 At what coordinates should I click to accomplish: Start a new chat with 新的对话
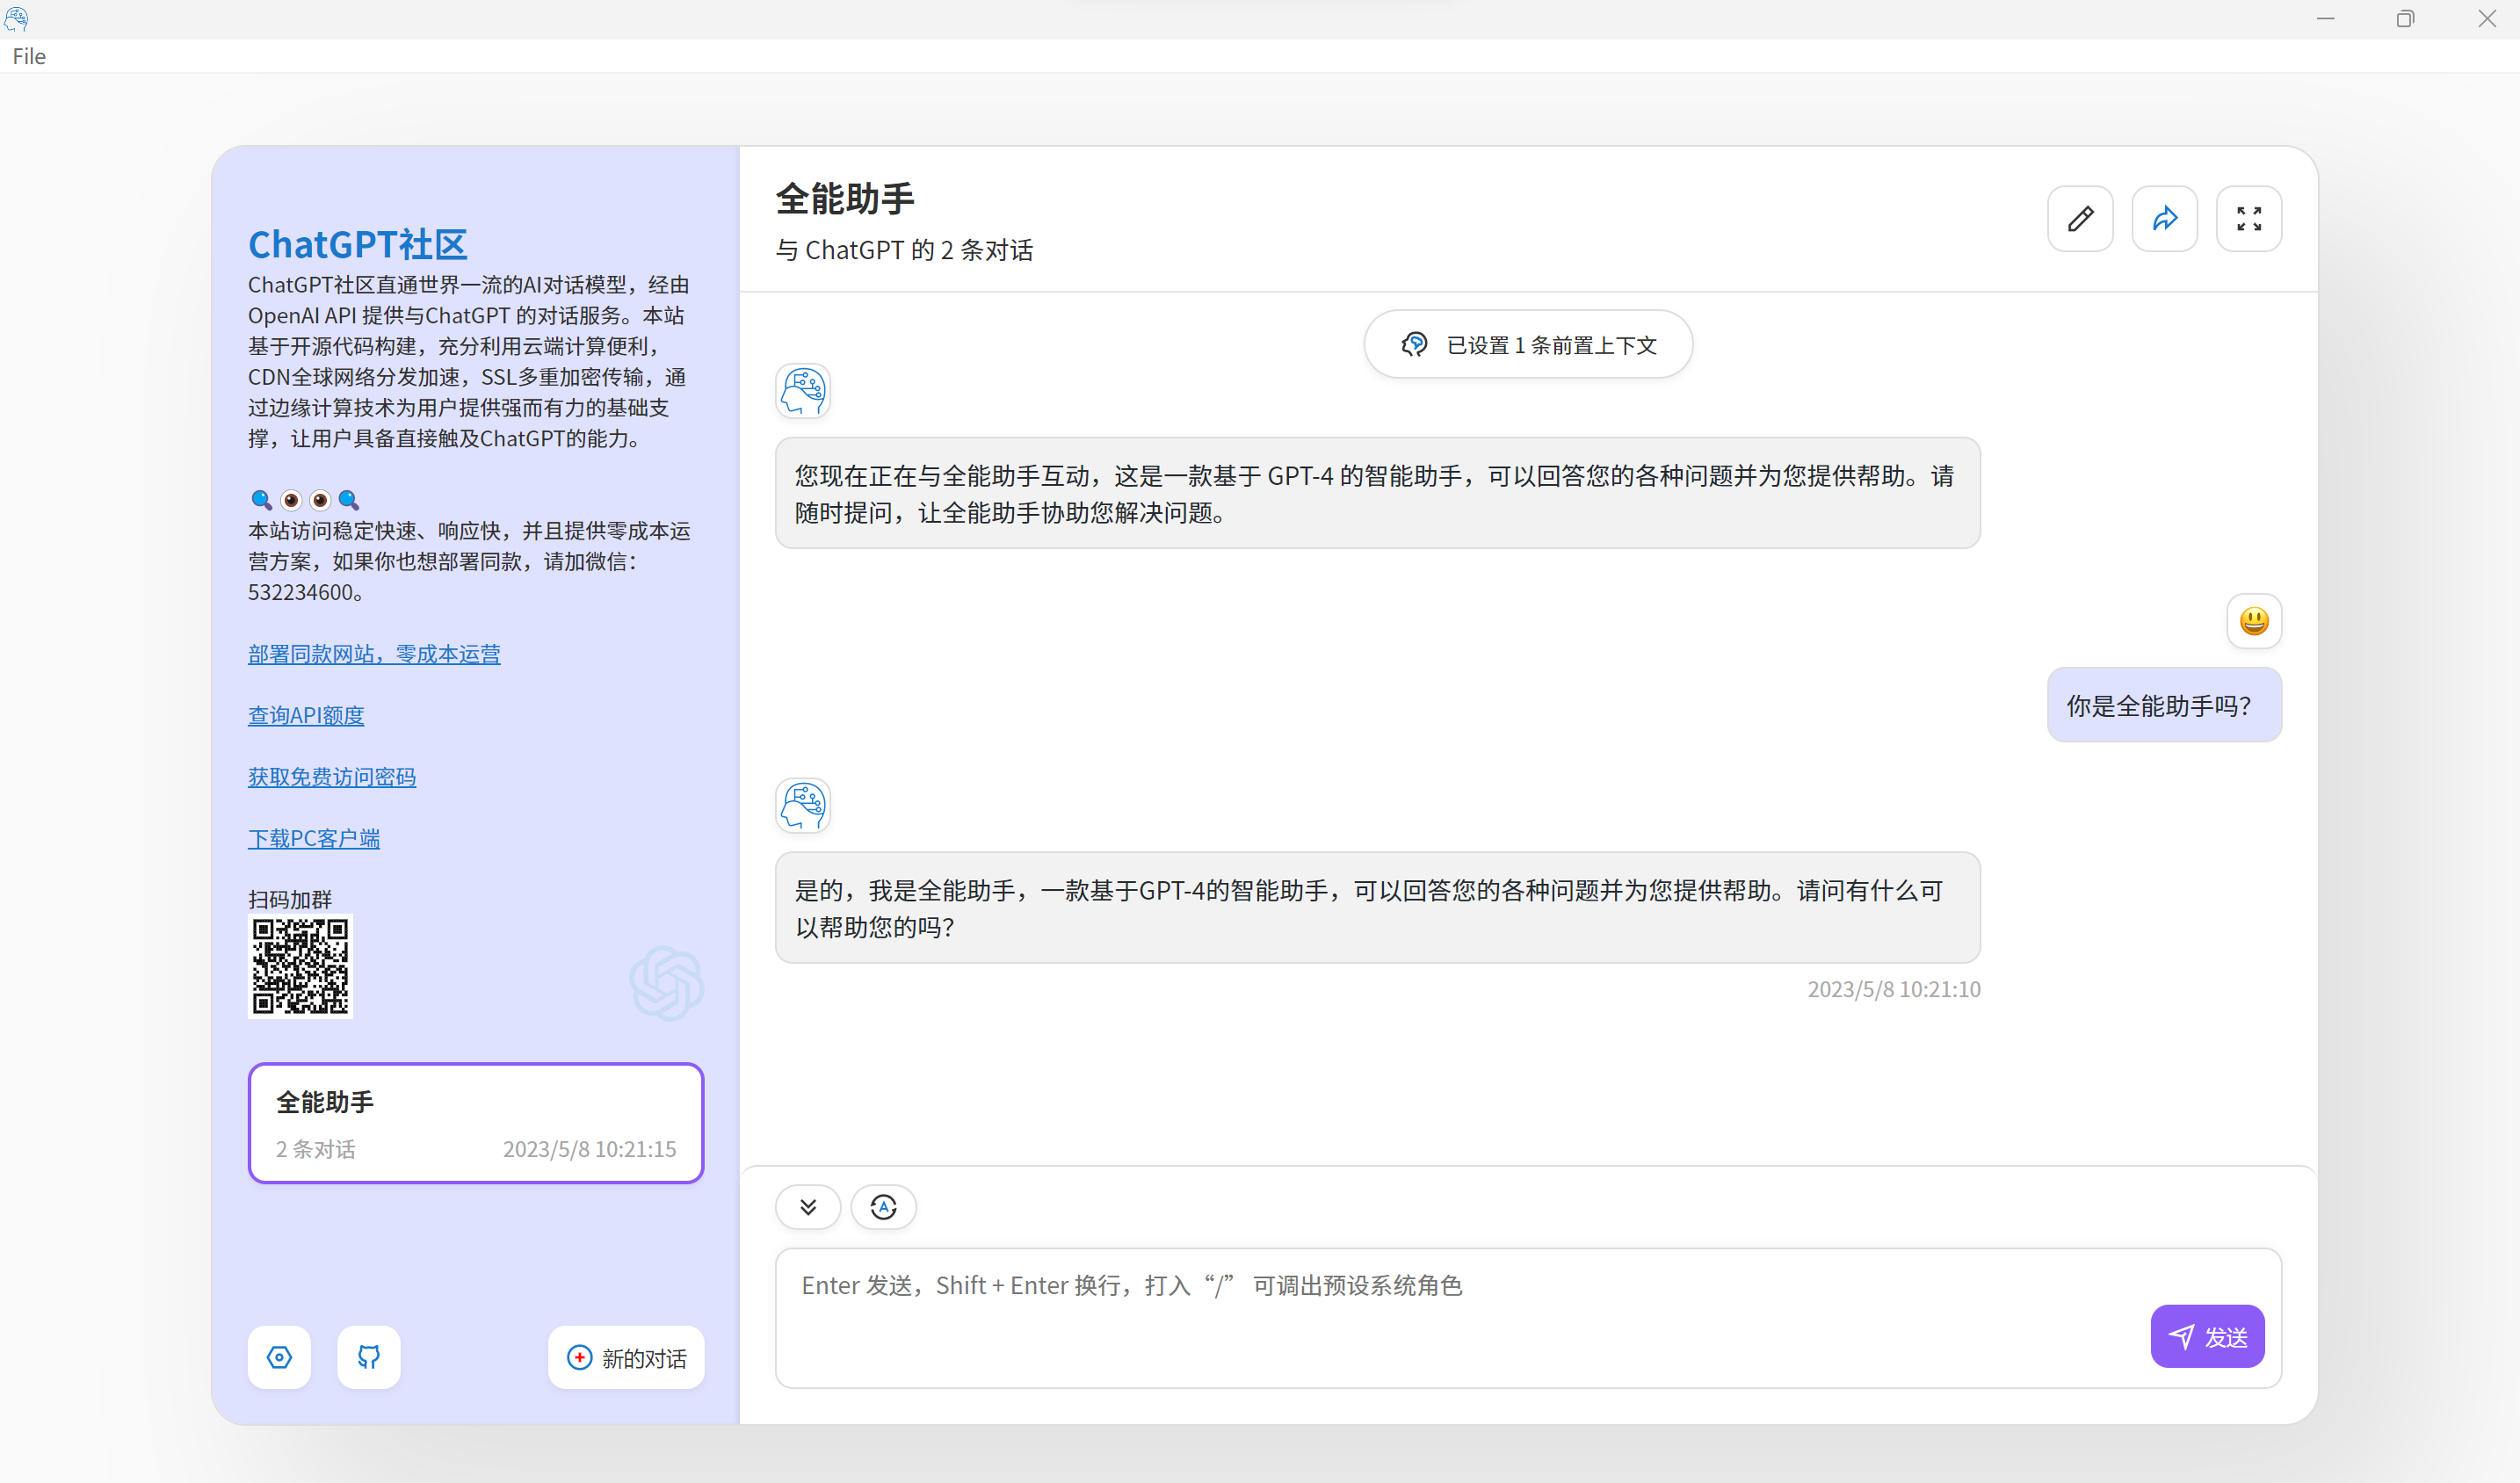(x=626, y=1357)
